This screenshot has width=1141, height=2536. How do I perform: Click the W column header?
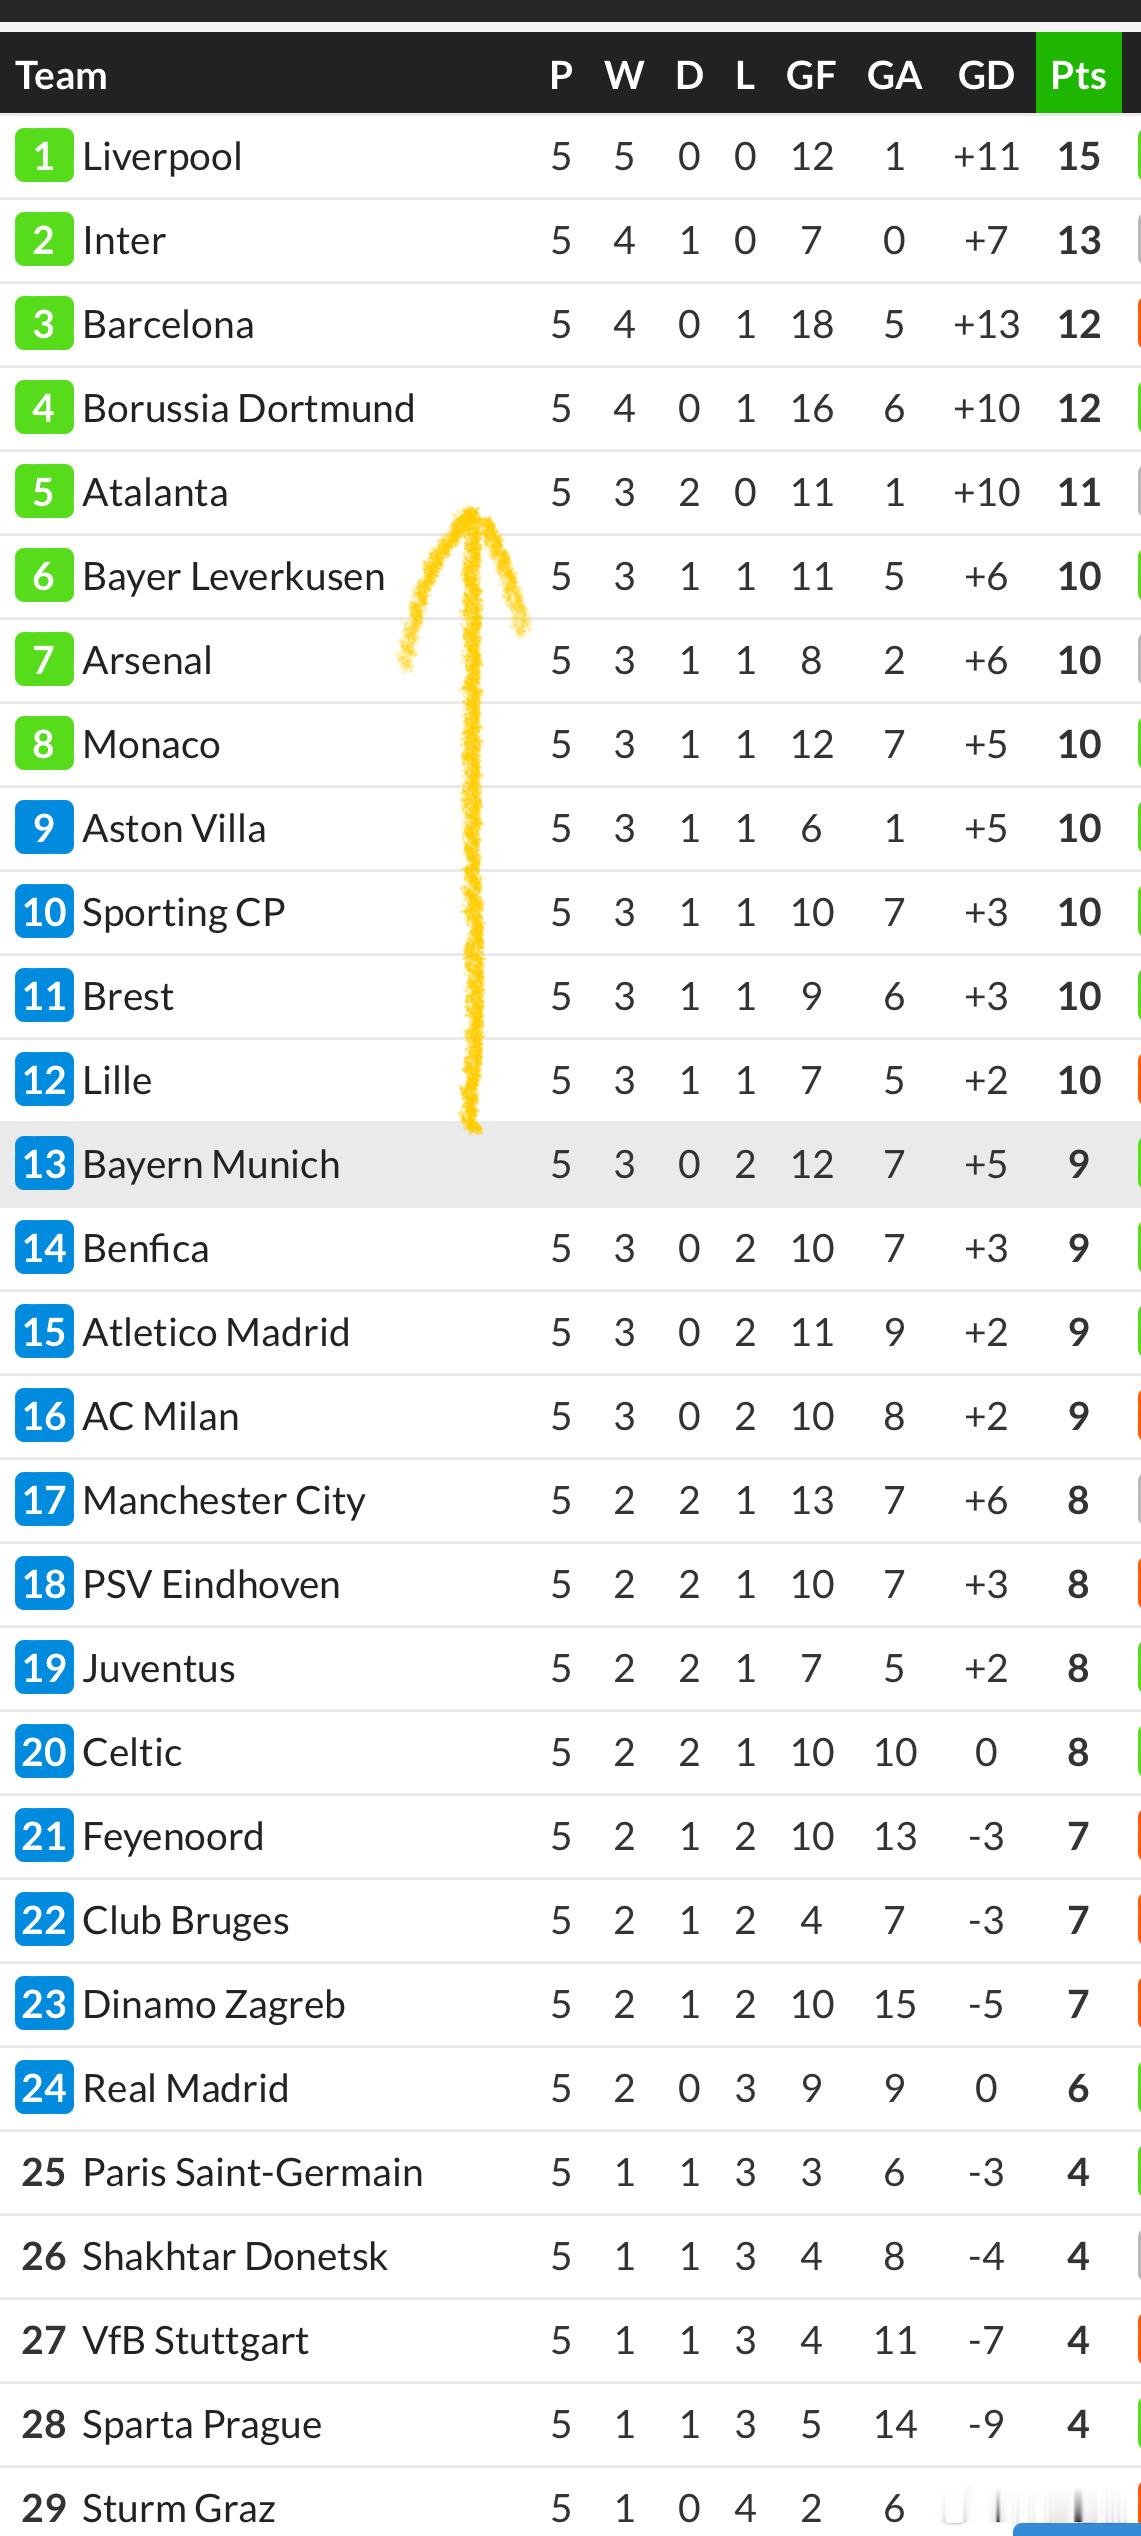click(x=624, y=75)
